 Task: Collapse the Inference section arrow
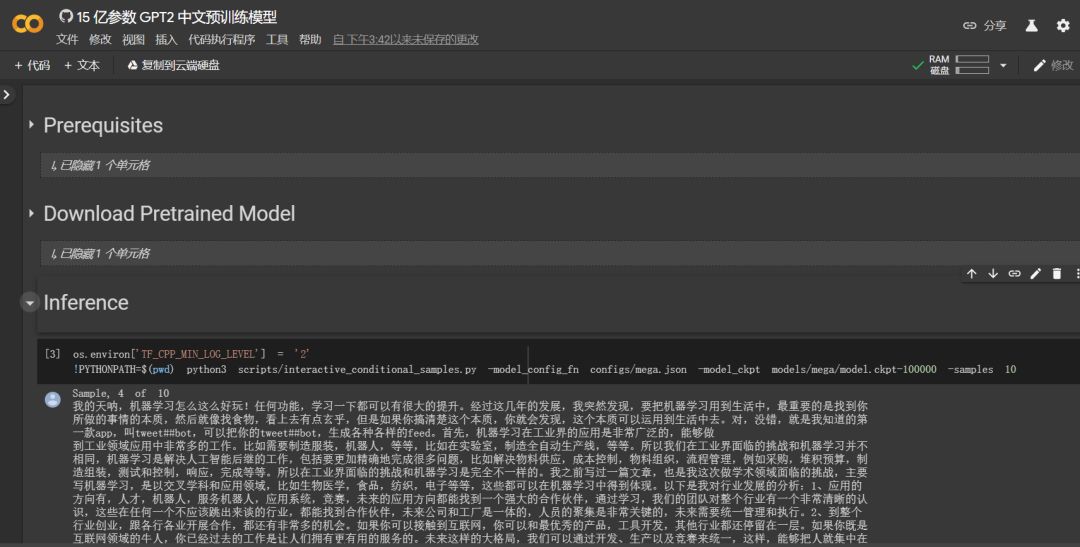coord(30,302)
